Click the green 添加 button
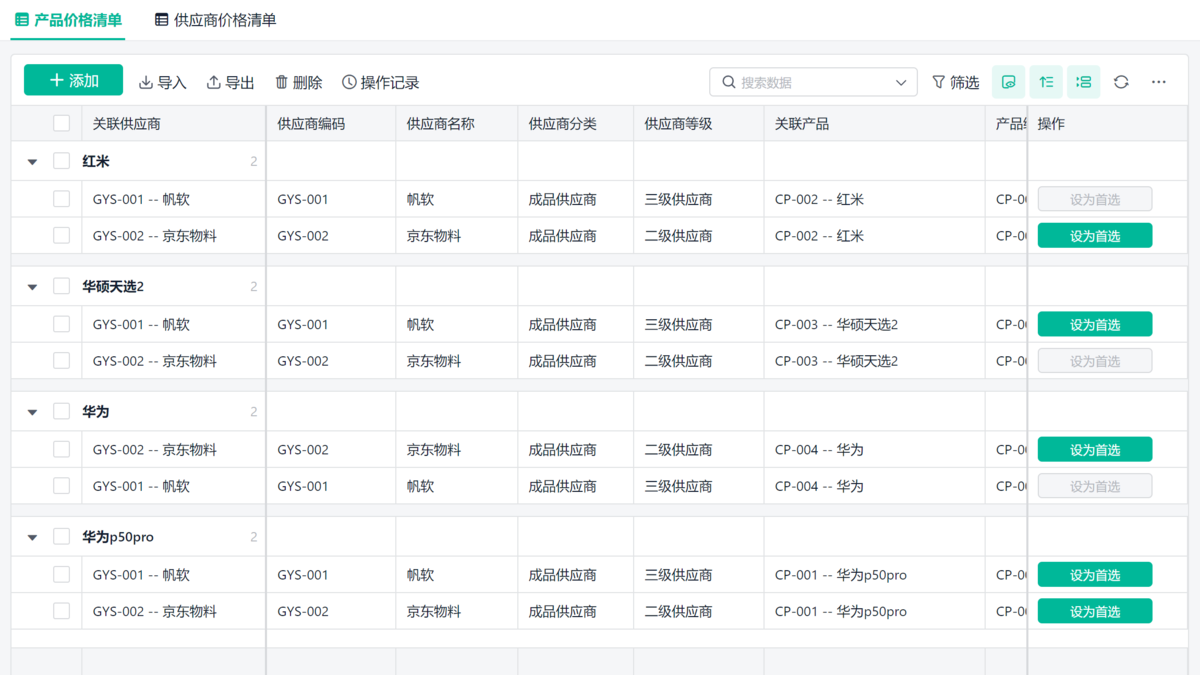Screen dimensions: 1200x675 pyautogui.click(x=73, y=80)
